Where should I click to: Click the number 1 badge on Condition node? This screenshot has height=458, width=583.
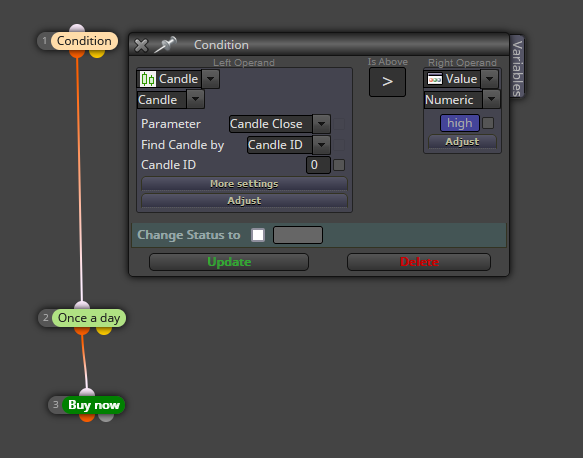click(45, 41)
